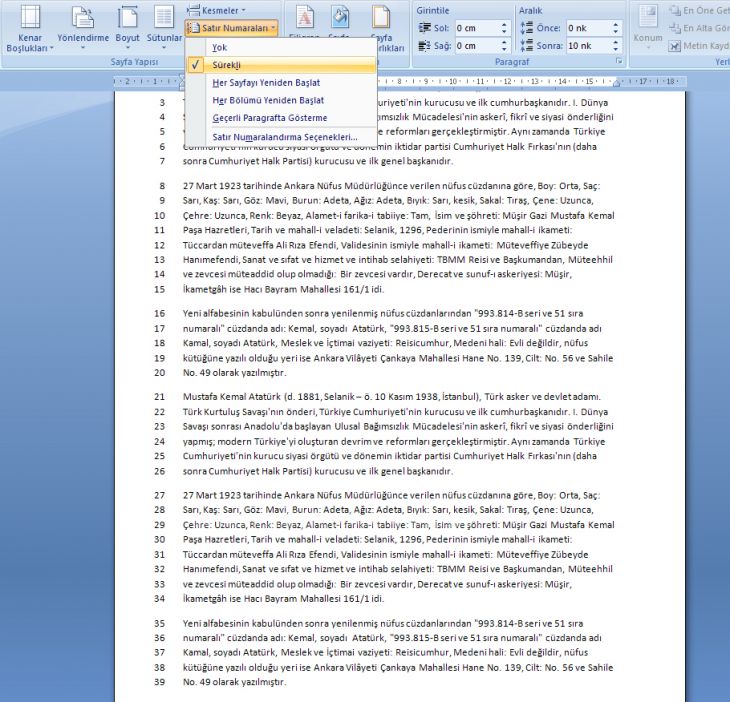Click the Girintile indent heading
Screen dimensions: 730x702
pyautogui.click(x=433, y=10)
